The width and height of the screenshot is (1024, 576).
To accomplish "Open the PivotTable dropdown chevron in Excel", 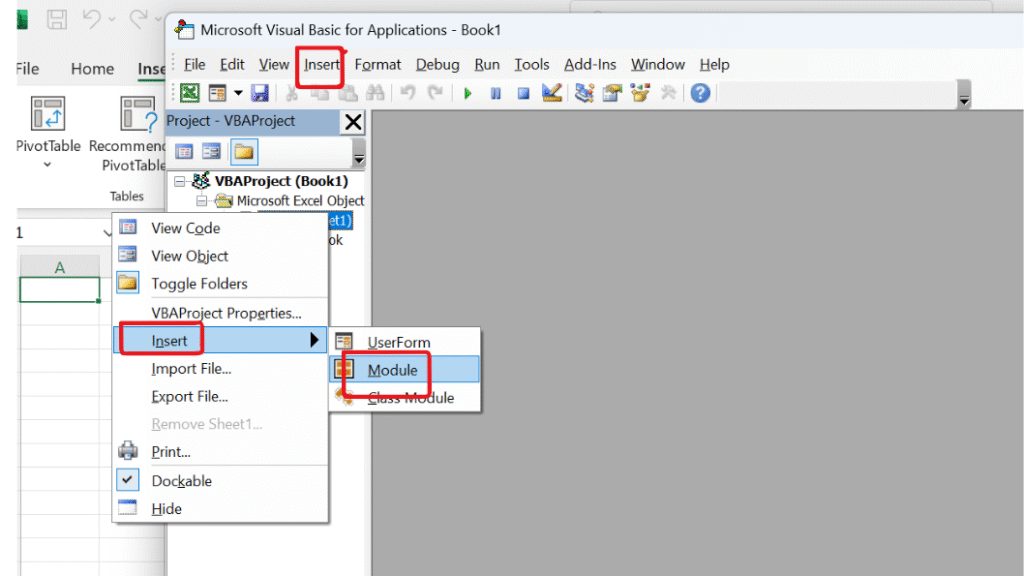I will pyautogui.click(x=47, y=165).
